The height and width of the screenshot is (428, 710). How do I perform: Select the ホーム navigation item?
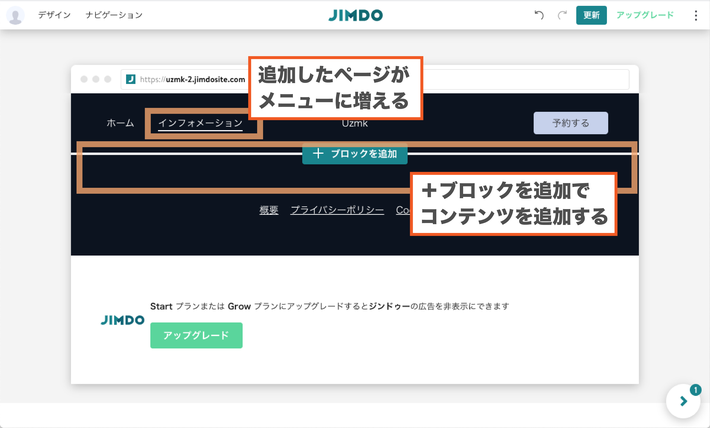click(x=120, y=123)
